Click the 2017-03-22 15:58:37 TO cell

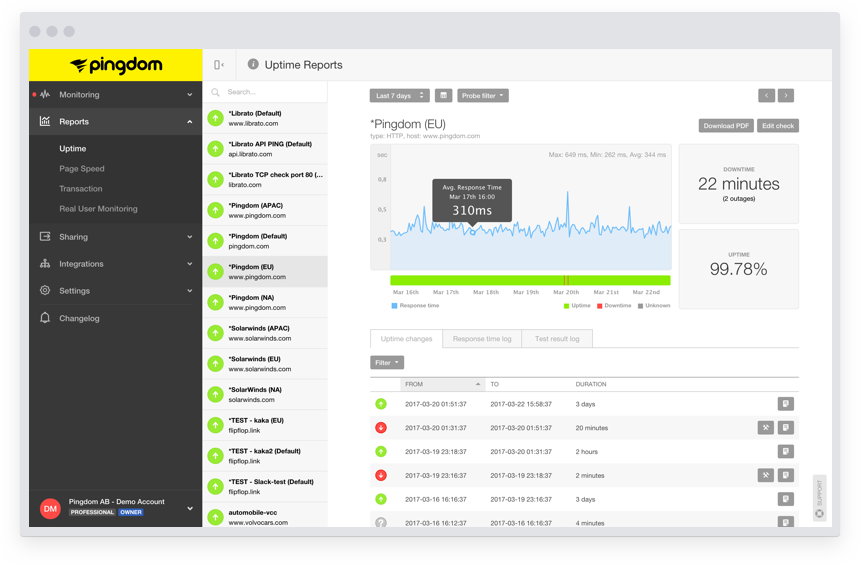521,404
